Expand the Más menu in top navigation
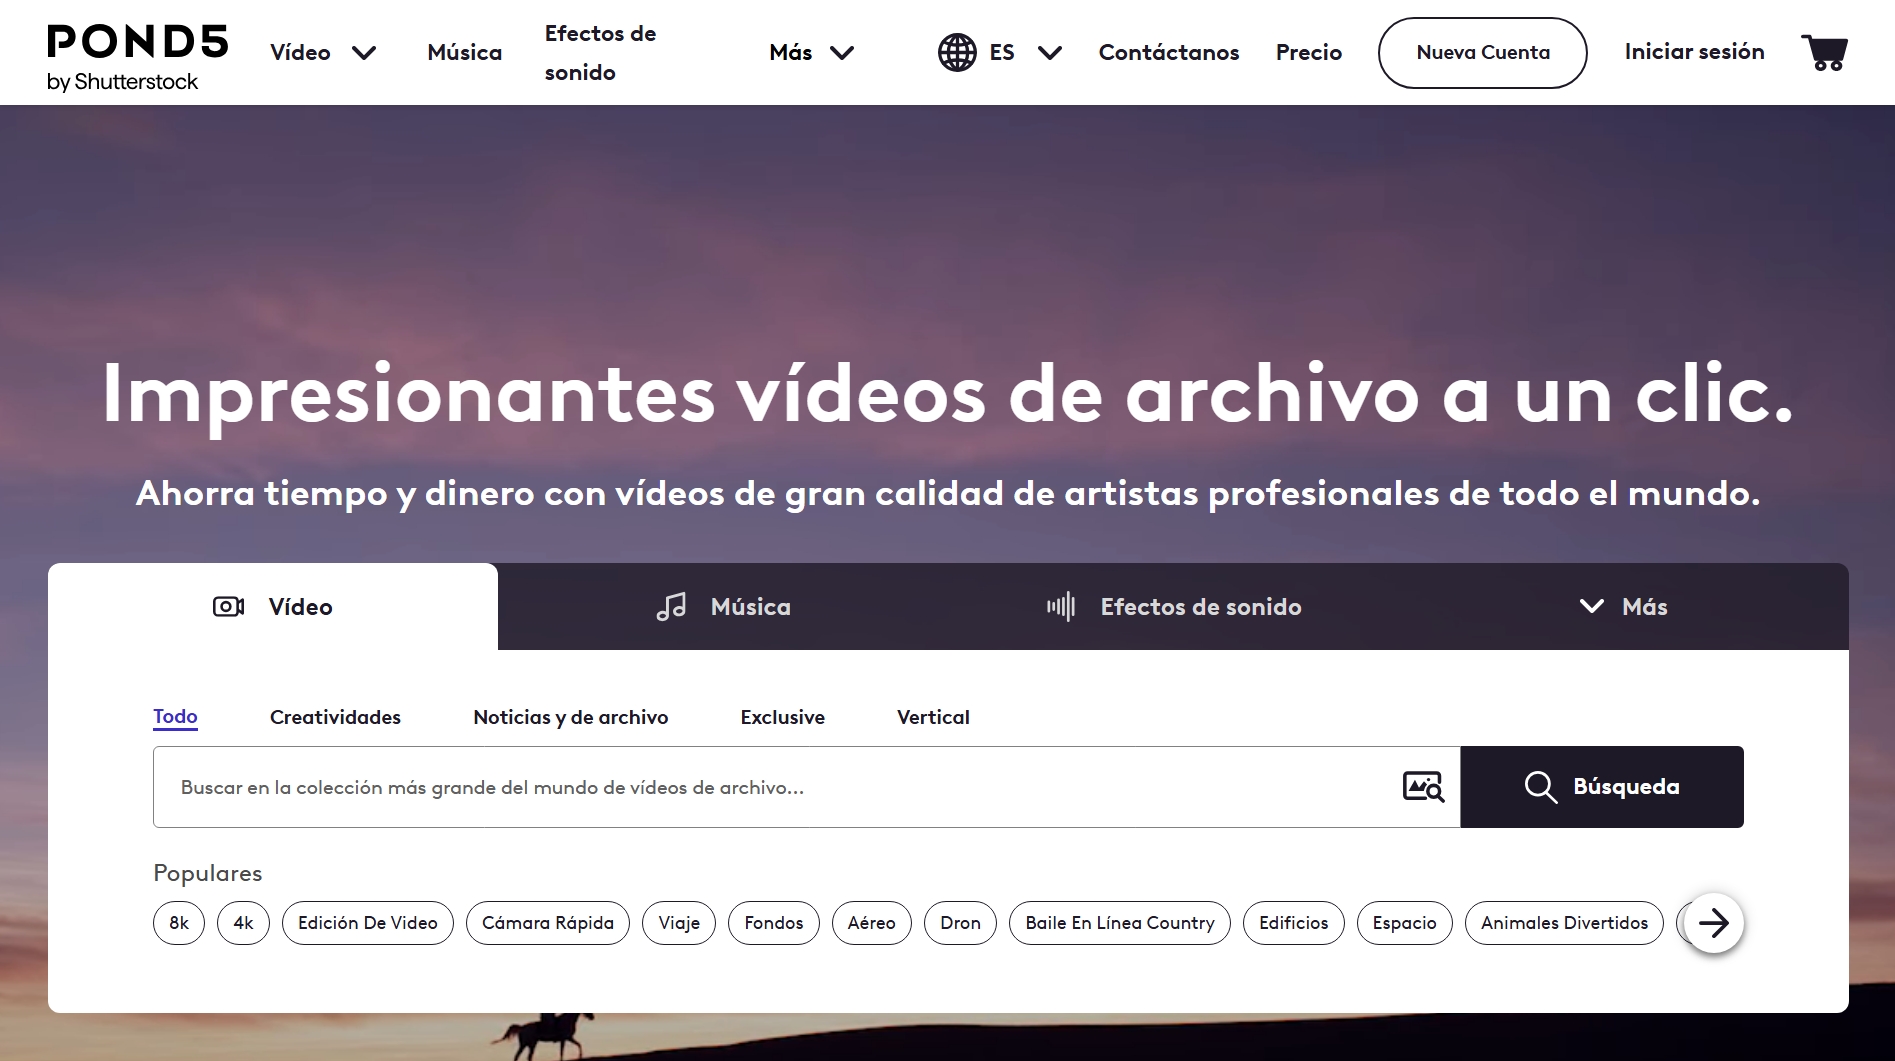The width and height of the screenshot is (1895, 1061). (x=811, y=53)
